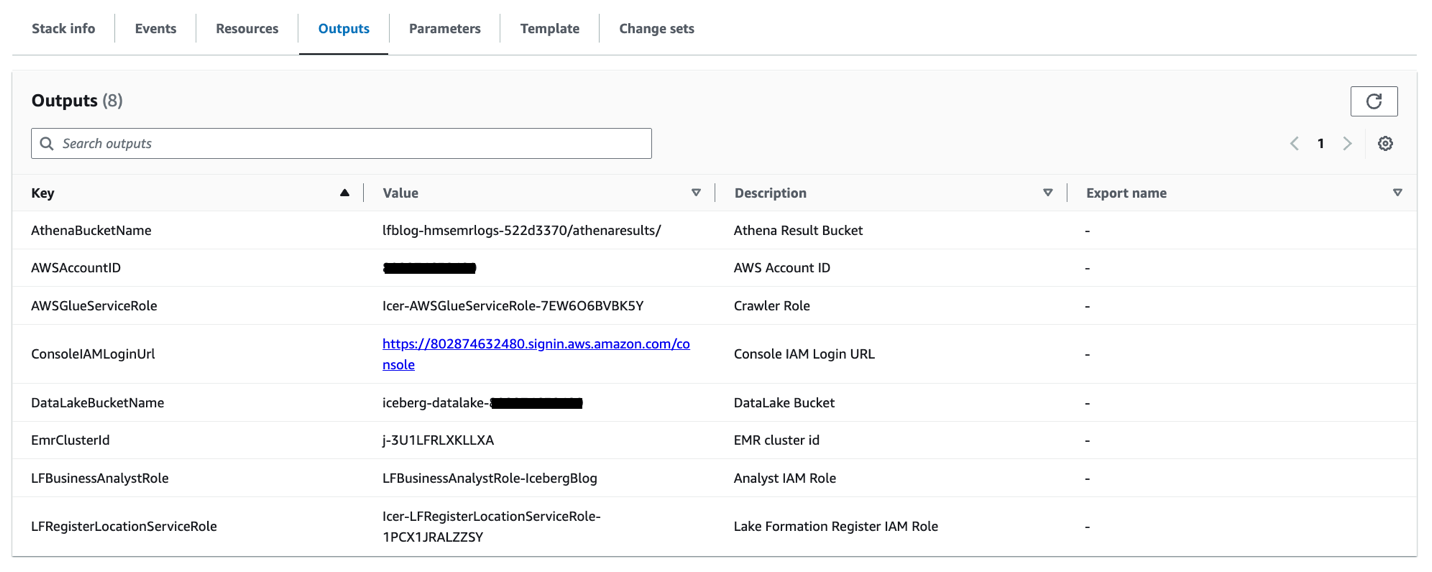
Task: Sort by Value column arrow
Action: pyautogui.click(x=696, y=193)
